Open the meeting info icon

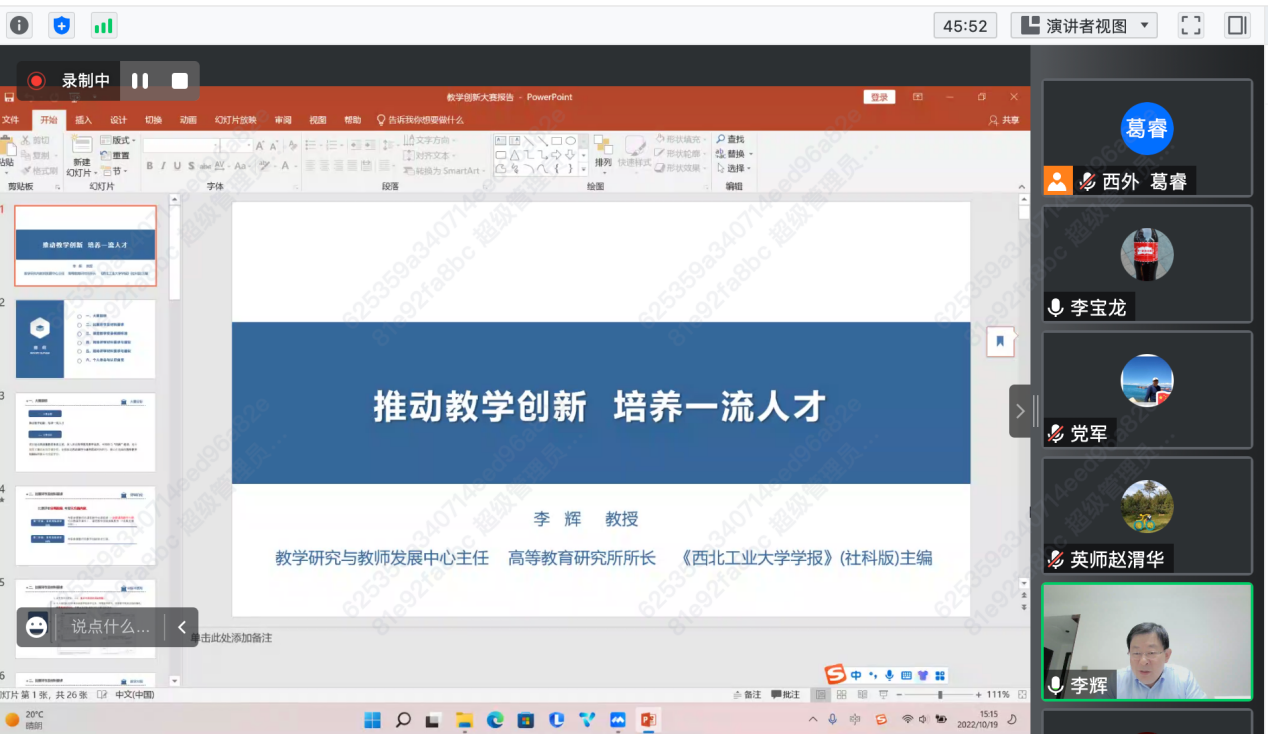click(19, 26)
